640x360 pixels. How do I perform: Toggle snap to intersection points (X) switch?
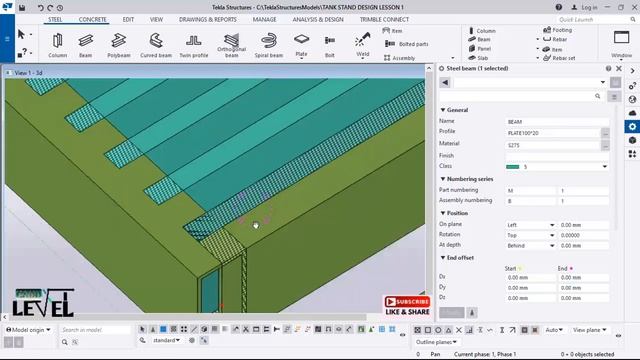[459, 330]
